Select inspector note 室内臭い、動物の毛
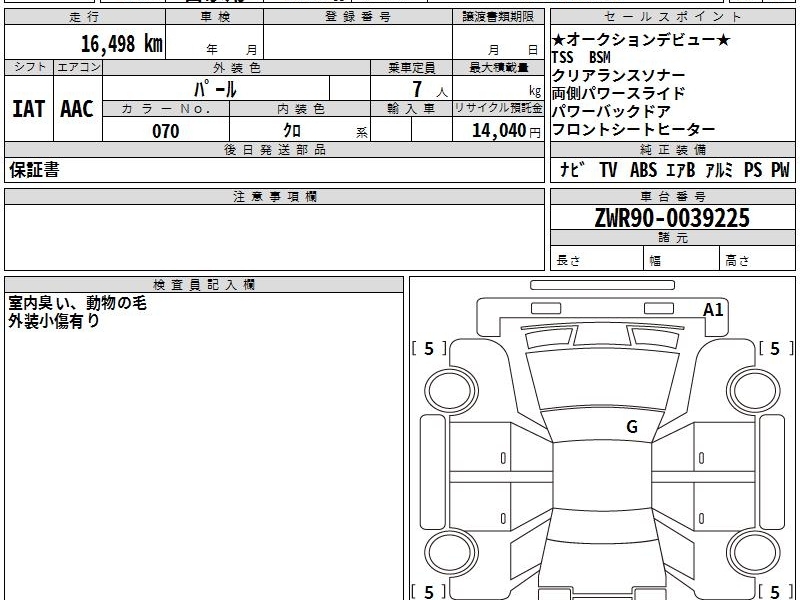 click(78, 303)
